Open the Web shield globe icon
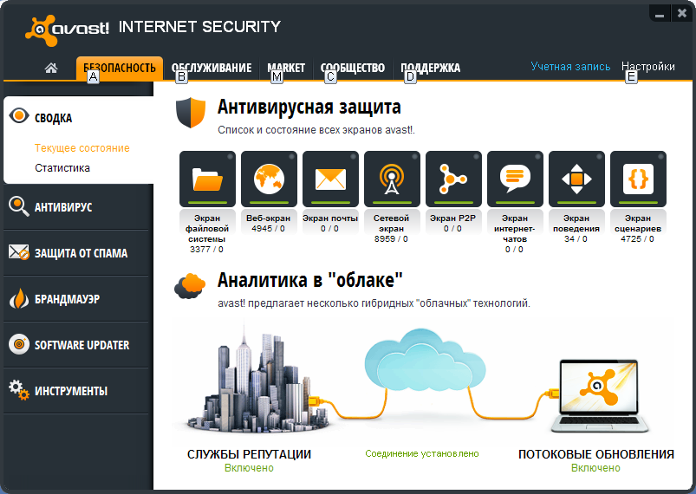 click(269, 179)
